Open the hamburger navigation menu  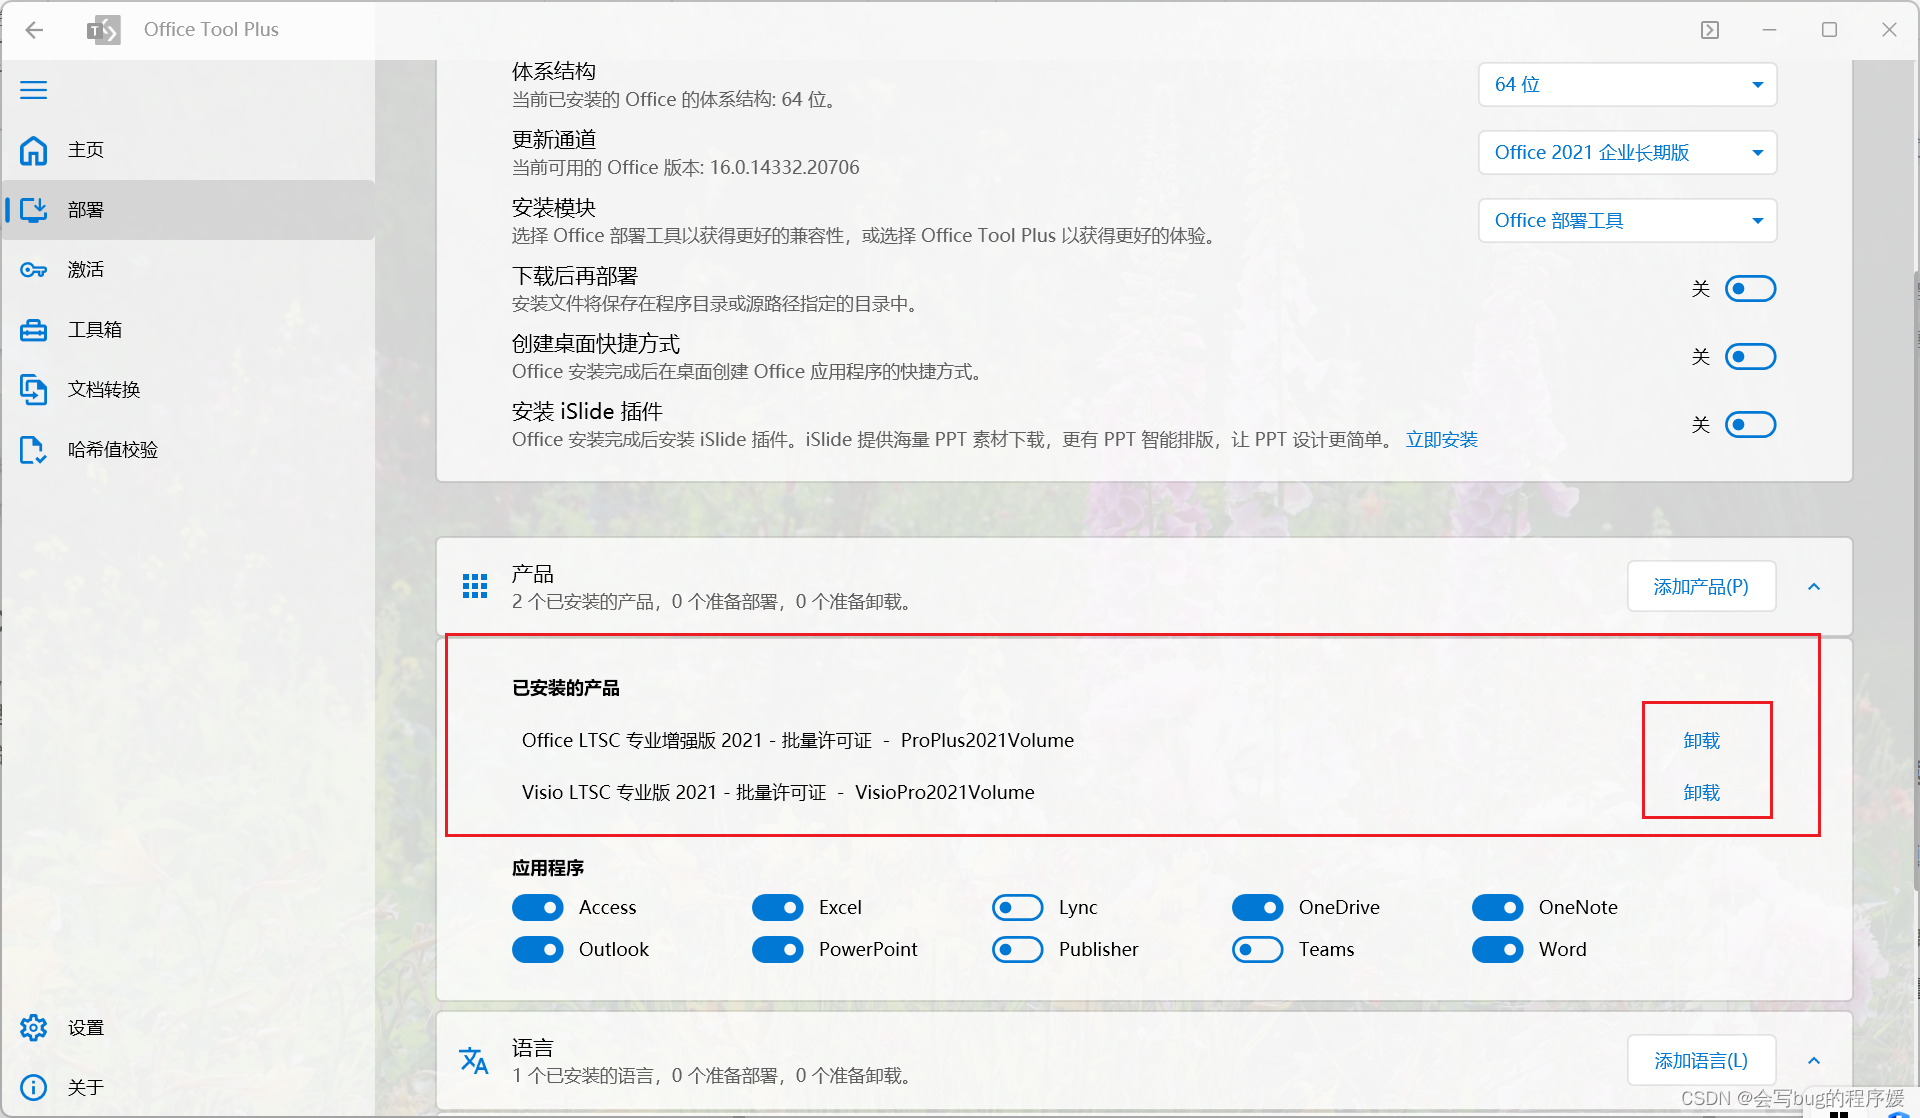coord(33,90)
